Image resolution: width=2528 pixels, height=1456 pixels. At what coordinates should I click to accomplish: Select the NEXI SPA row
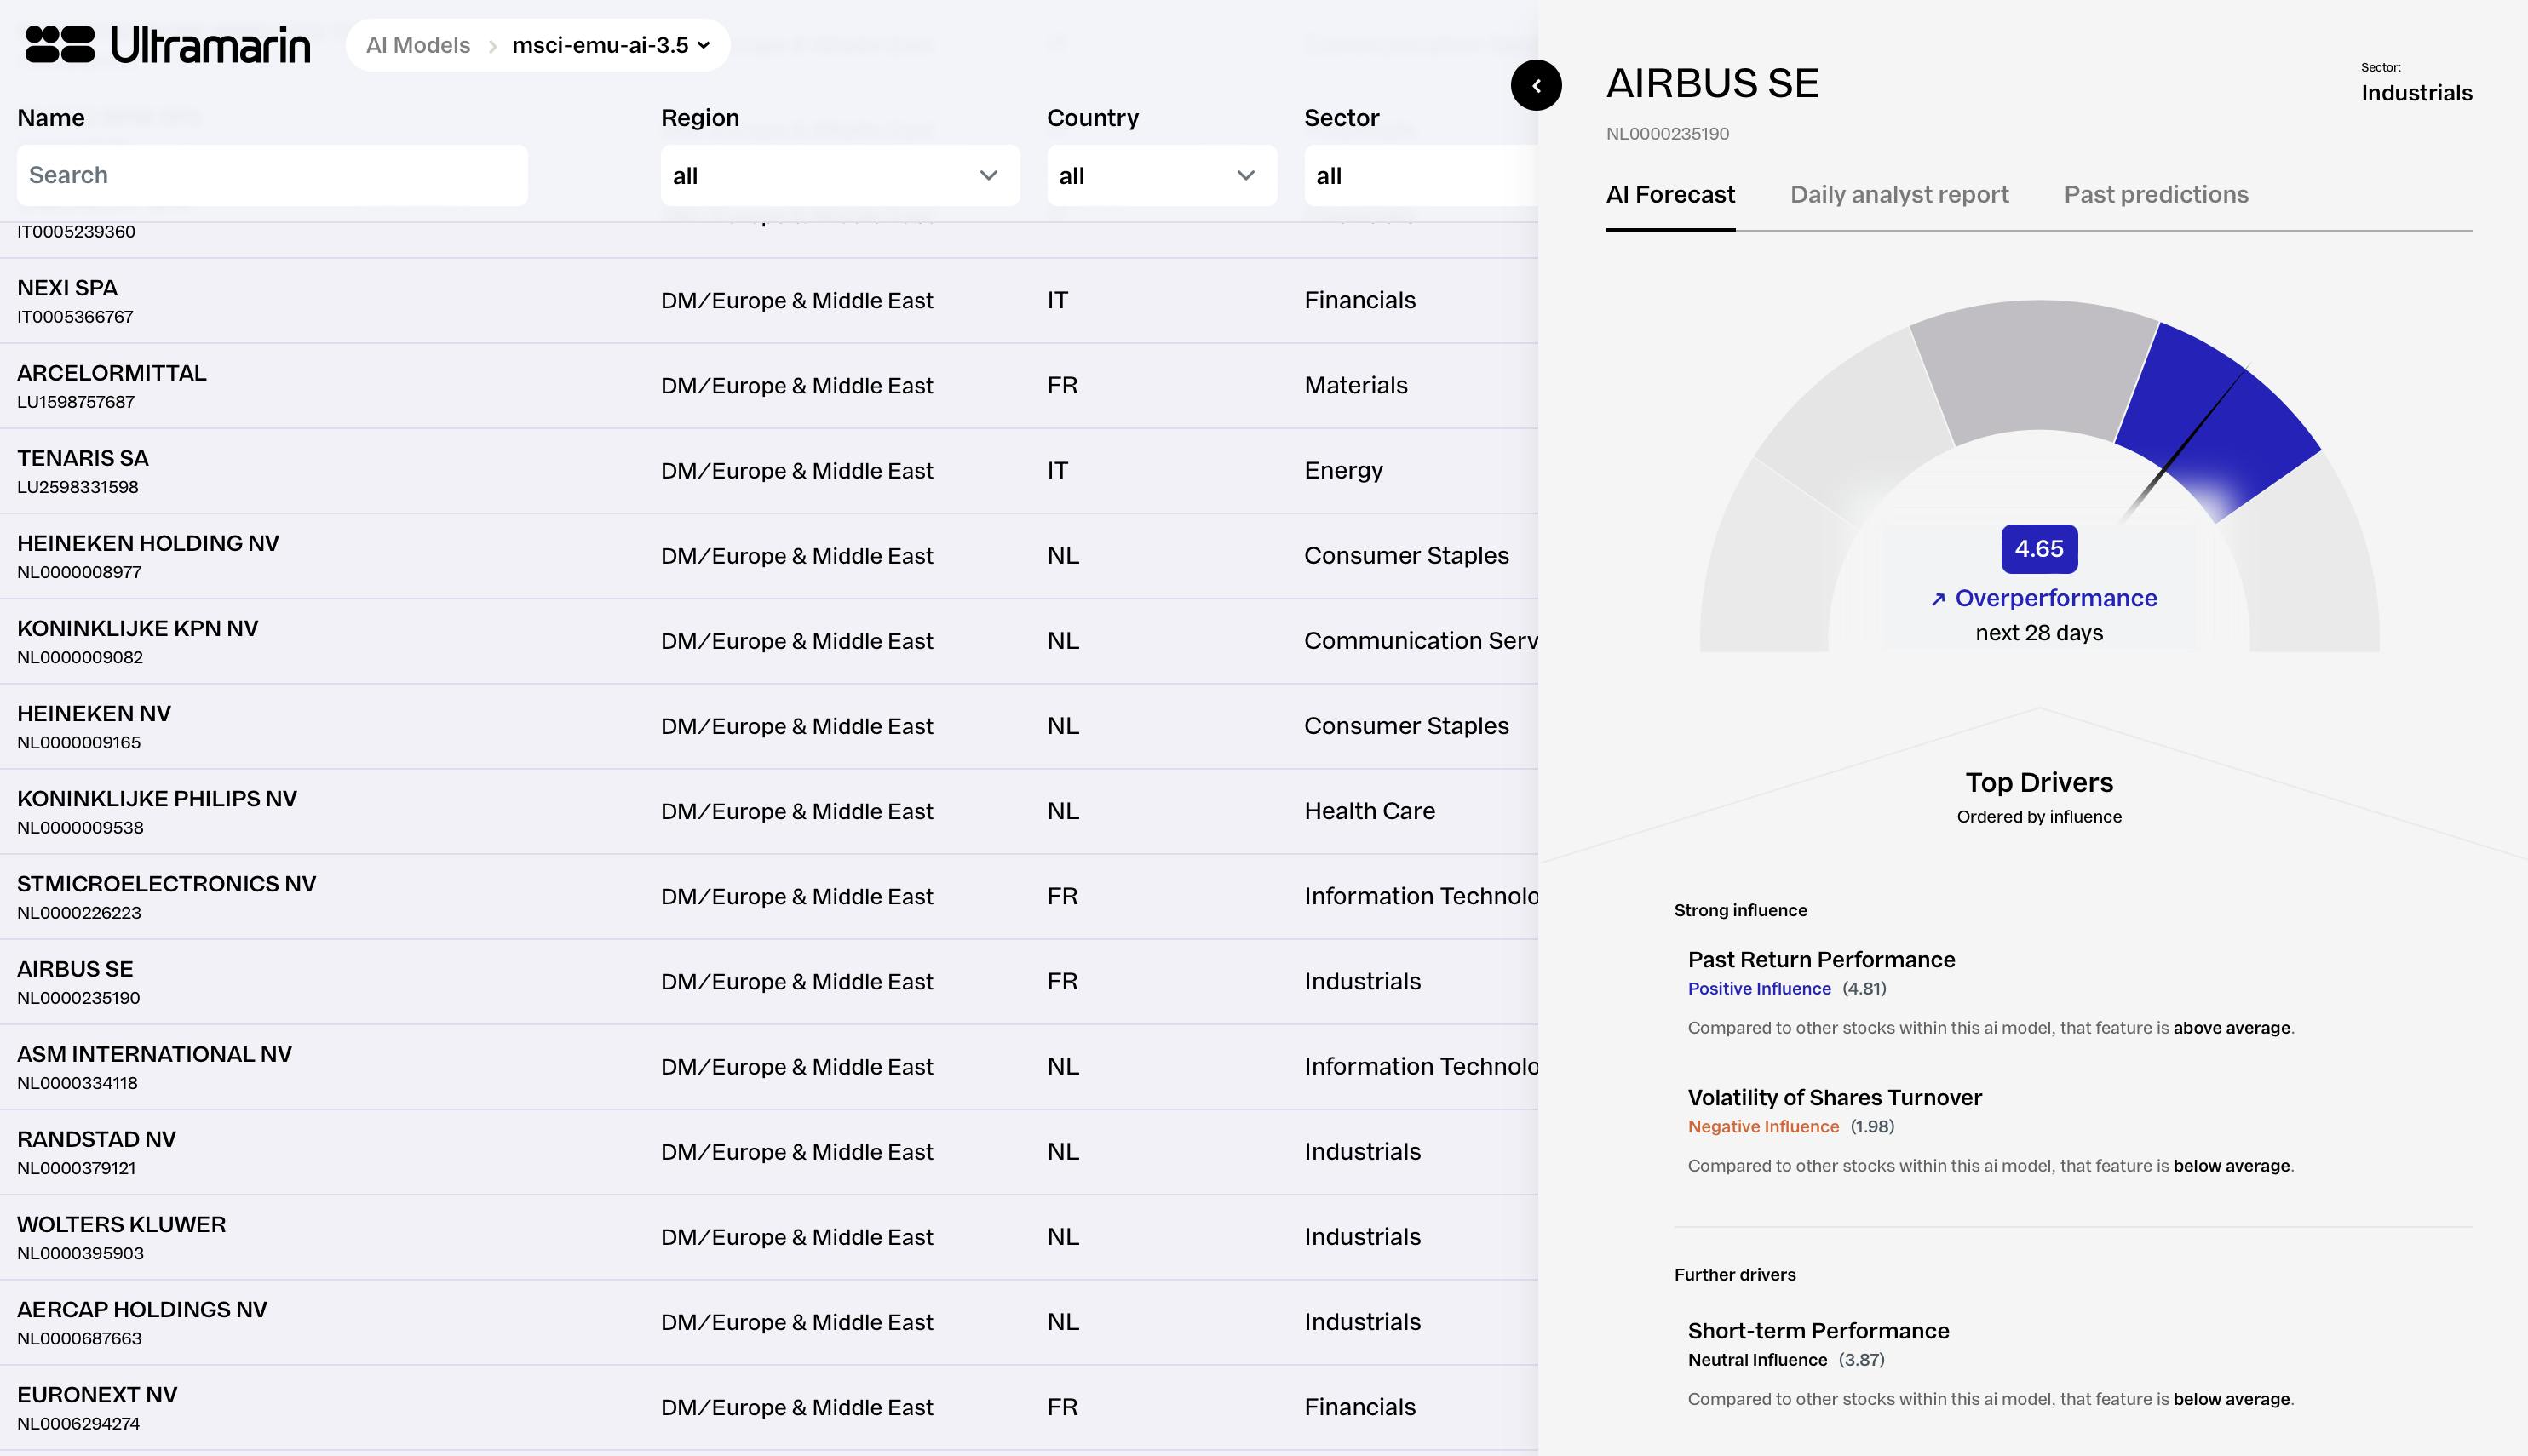[768, 301]
